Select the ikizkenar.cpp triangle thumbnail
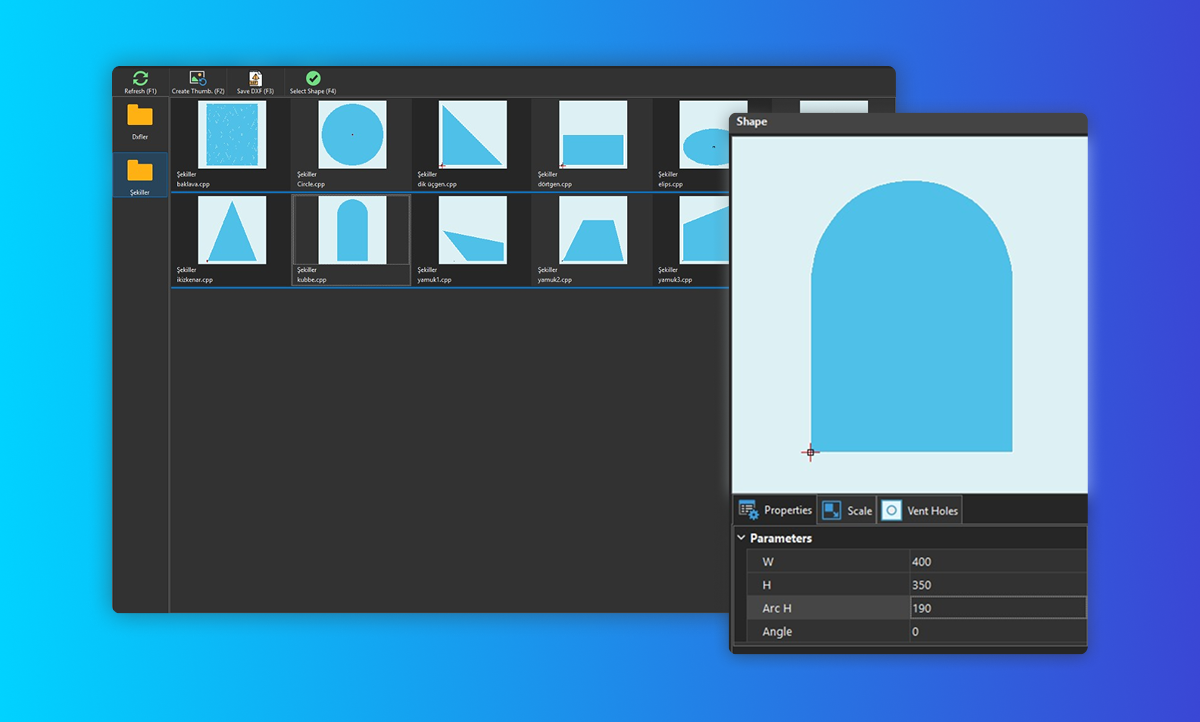This screenshot has width=1200, height=722. tap(232, 230)
